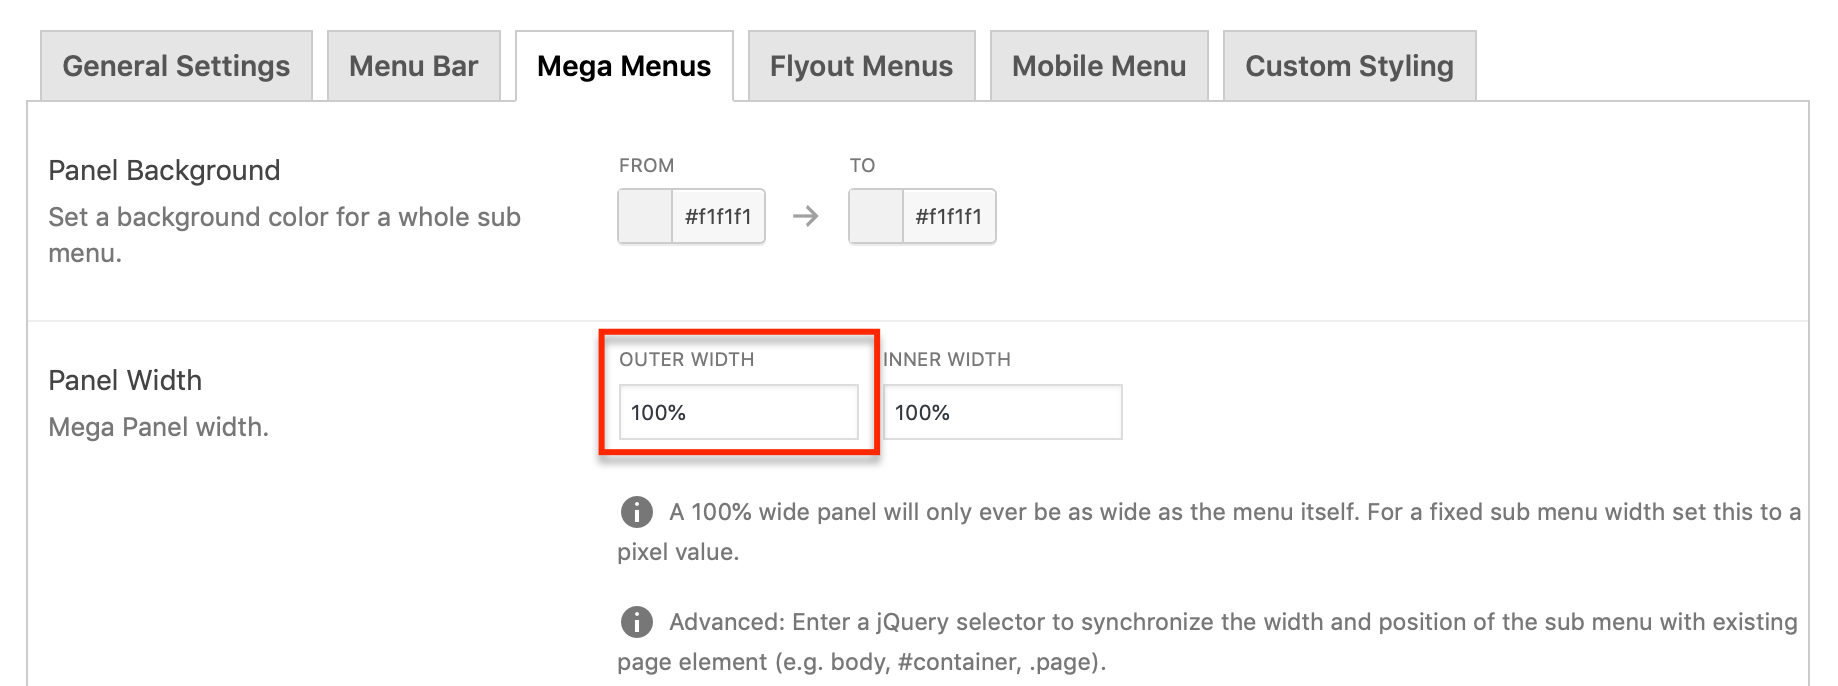Focus the Inner Width input field

[1002, 412]
